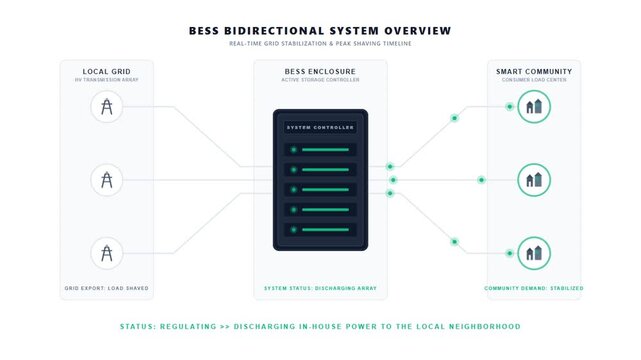641x360 pixels.
Task: Click the Active Storage Controller subheading
Action: (x=320, y=80)
